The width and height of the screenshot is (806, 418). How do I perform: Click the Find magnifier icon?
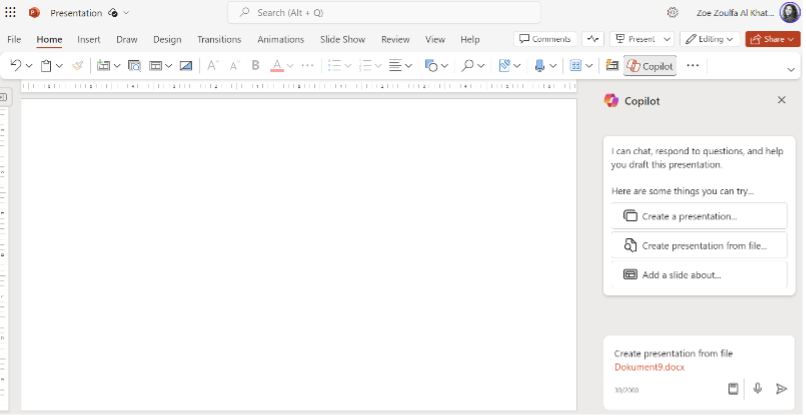click(x=467, y=65)
